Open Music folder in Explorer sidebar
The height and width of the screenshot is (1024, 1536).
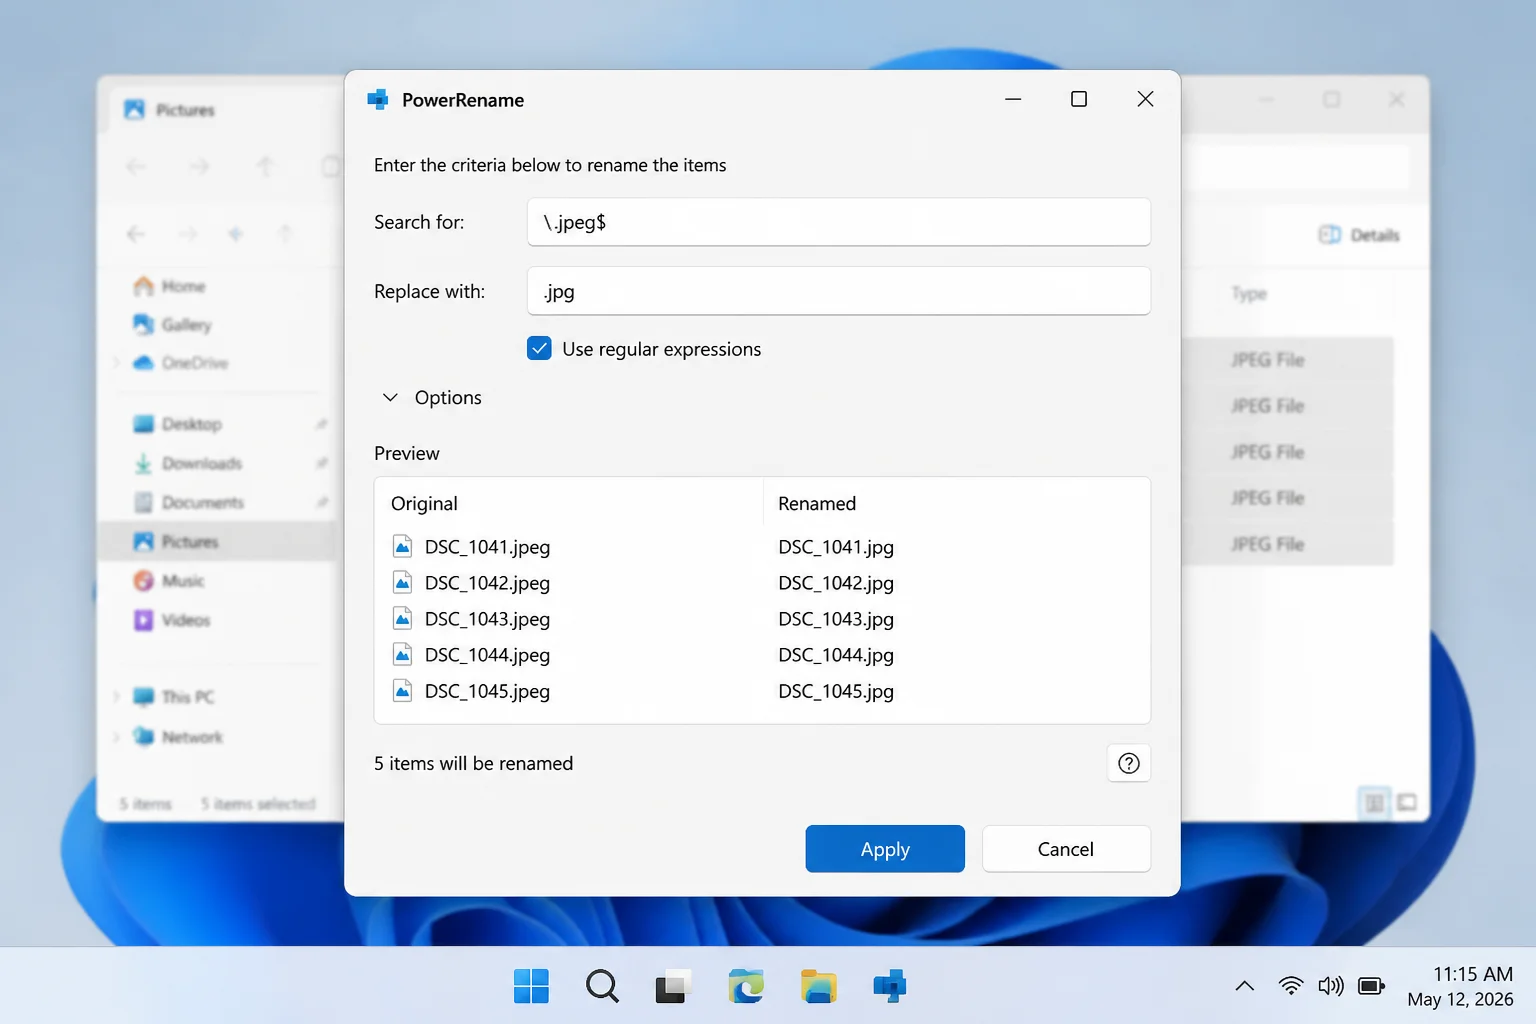point(169,581)
